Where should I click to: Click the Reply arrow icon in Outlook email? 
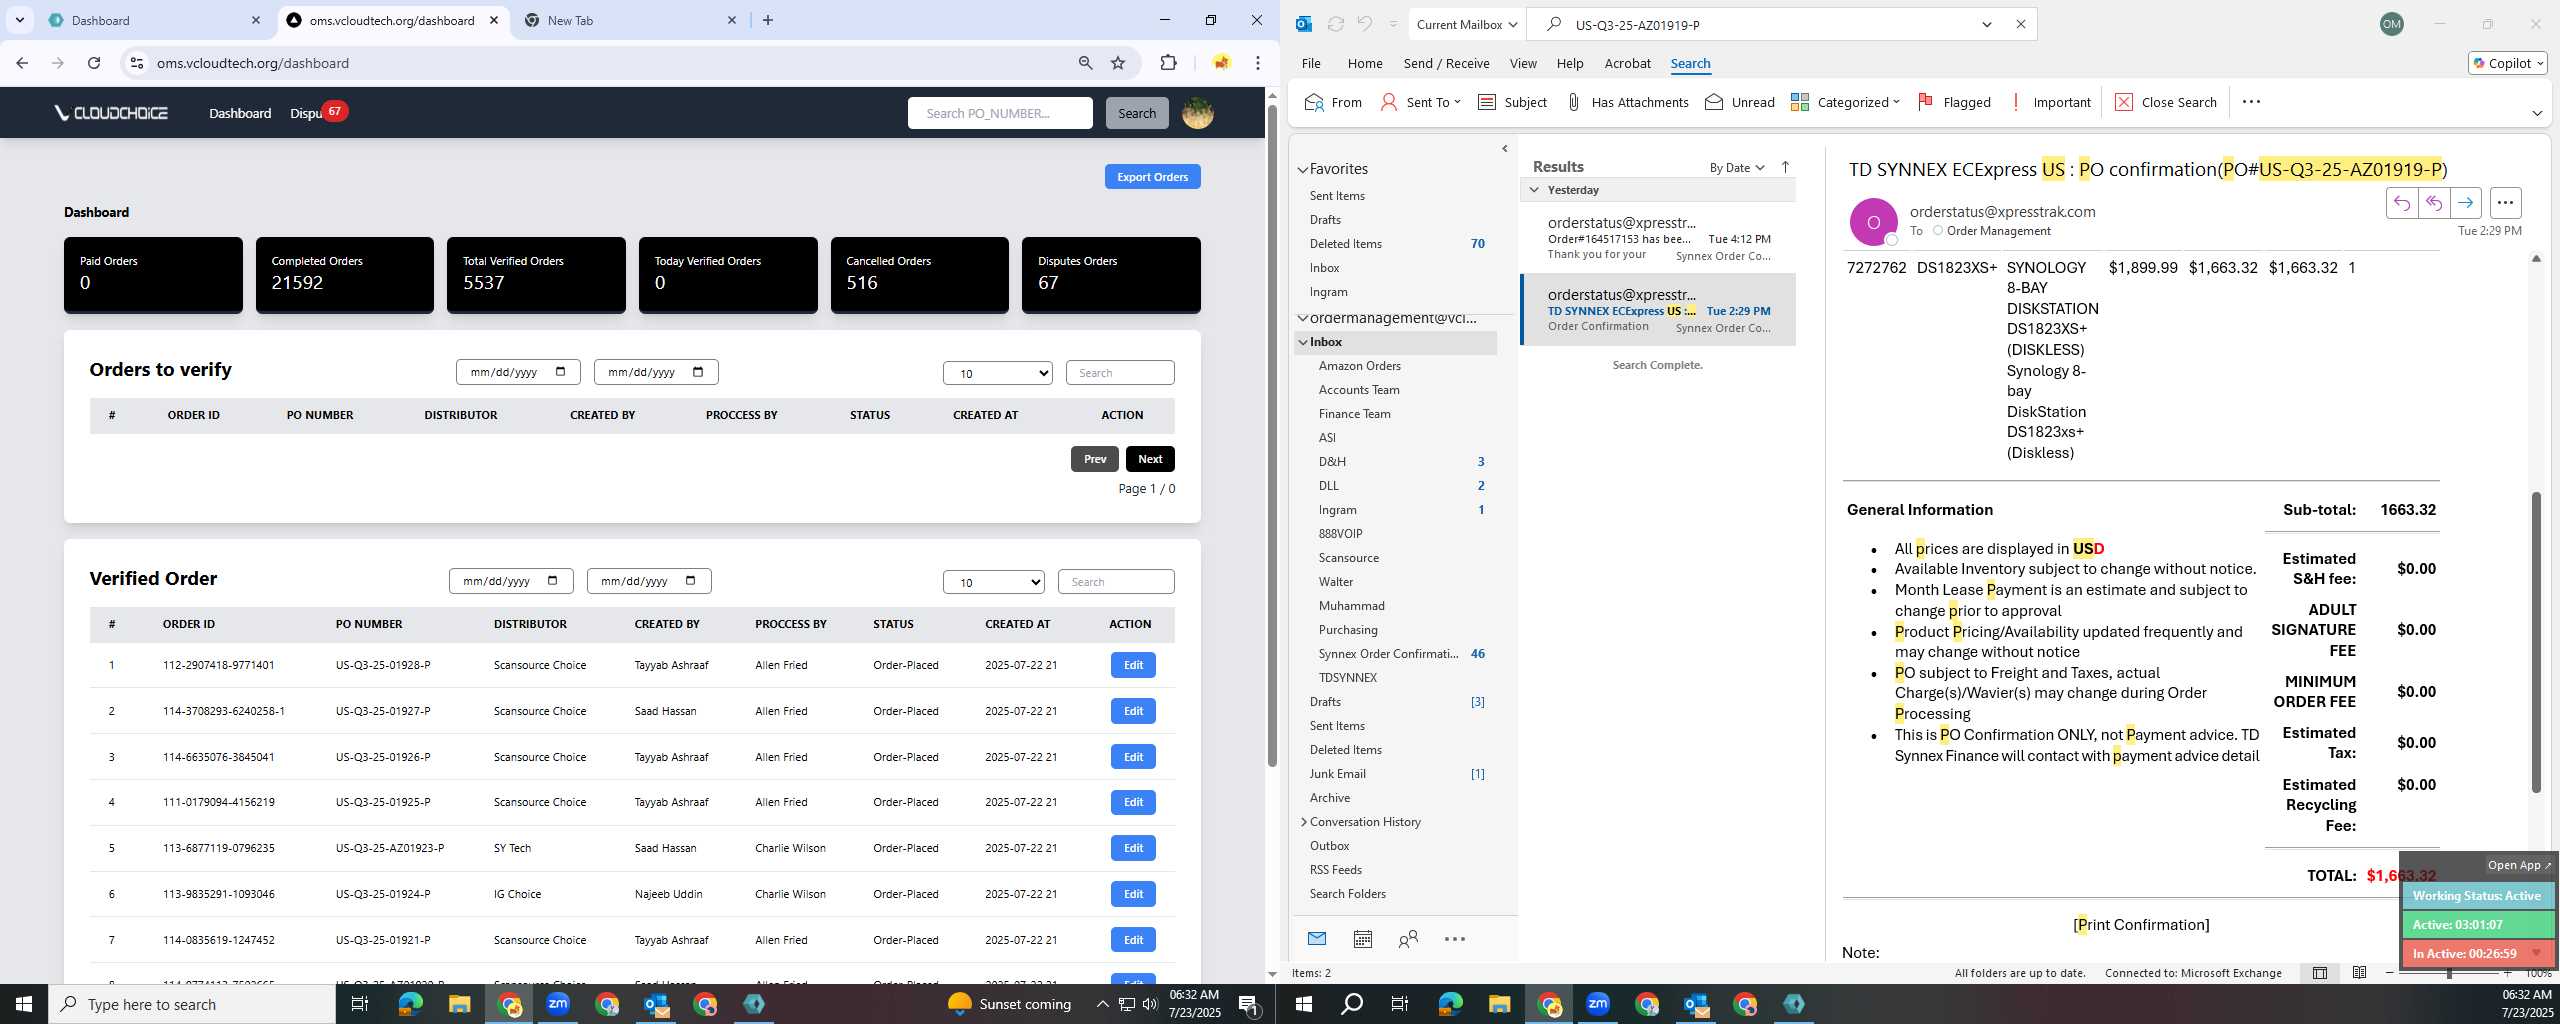tap(2401, 203)
